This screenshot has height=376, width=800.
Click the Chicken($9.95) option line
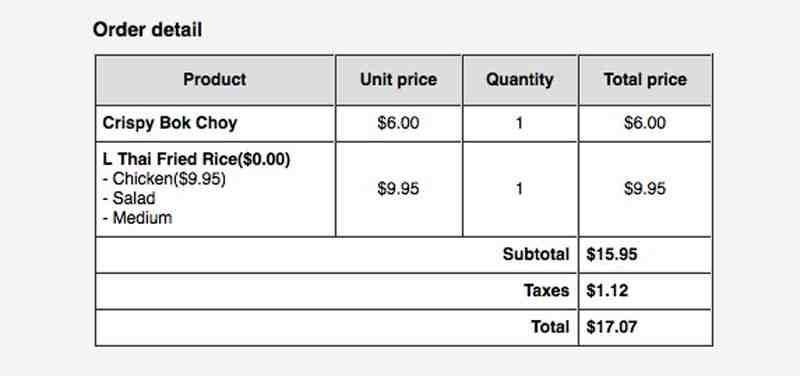(x=164, y=179)
